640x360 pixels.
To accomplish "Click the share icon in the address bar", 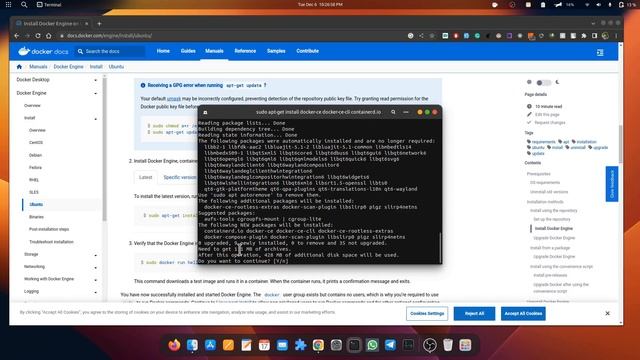I will coord(421,36).
